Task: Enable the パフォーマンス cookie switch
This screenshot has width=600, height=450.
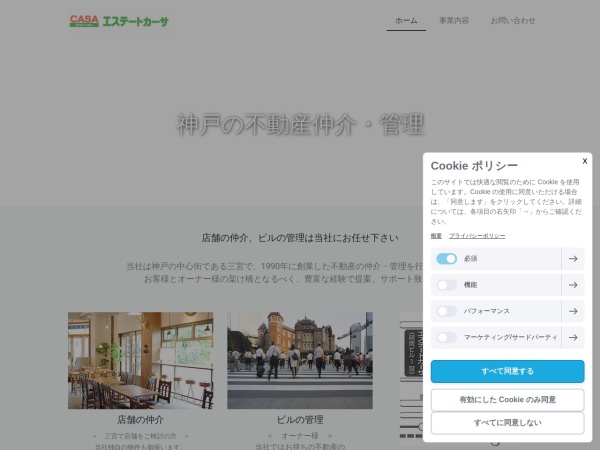Action: point(446,311)
